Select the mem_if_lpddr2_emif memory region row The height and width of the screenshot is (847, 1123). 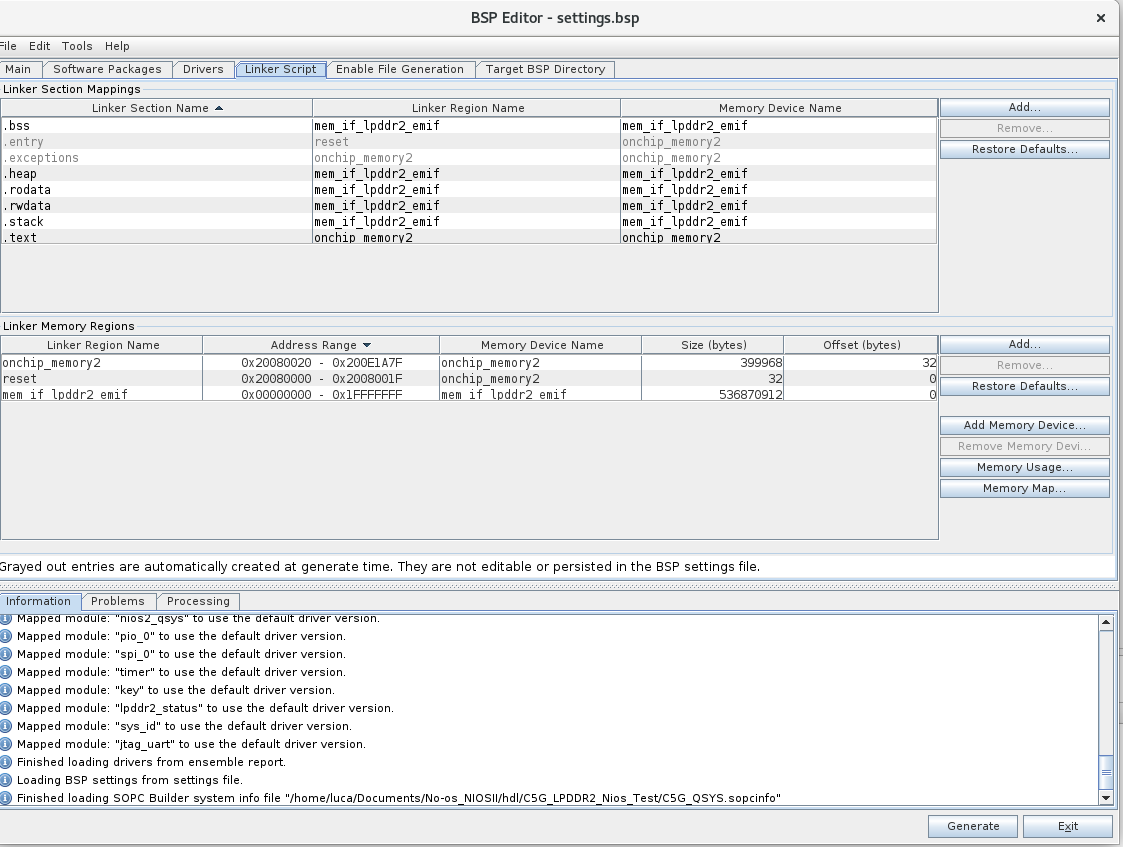click(x=100, y=395)
